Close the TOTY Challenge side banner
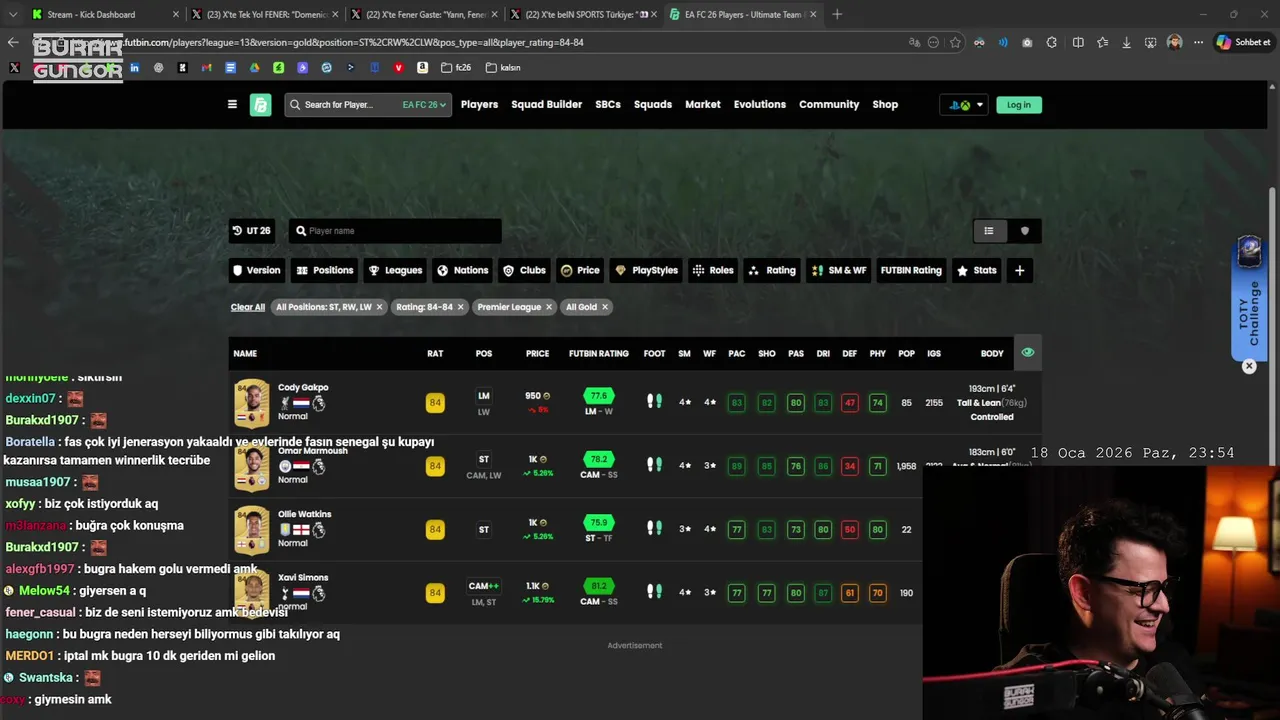Screen dimensions: 1280x720 [1249, 367]
